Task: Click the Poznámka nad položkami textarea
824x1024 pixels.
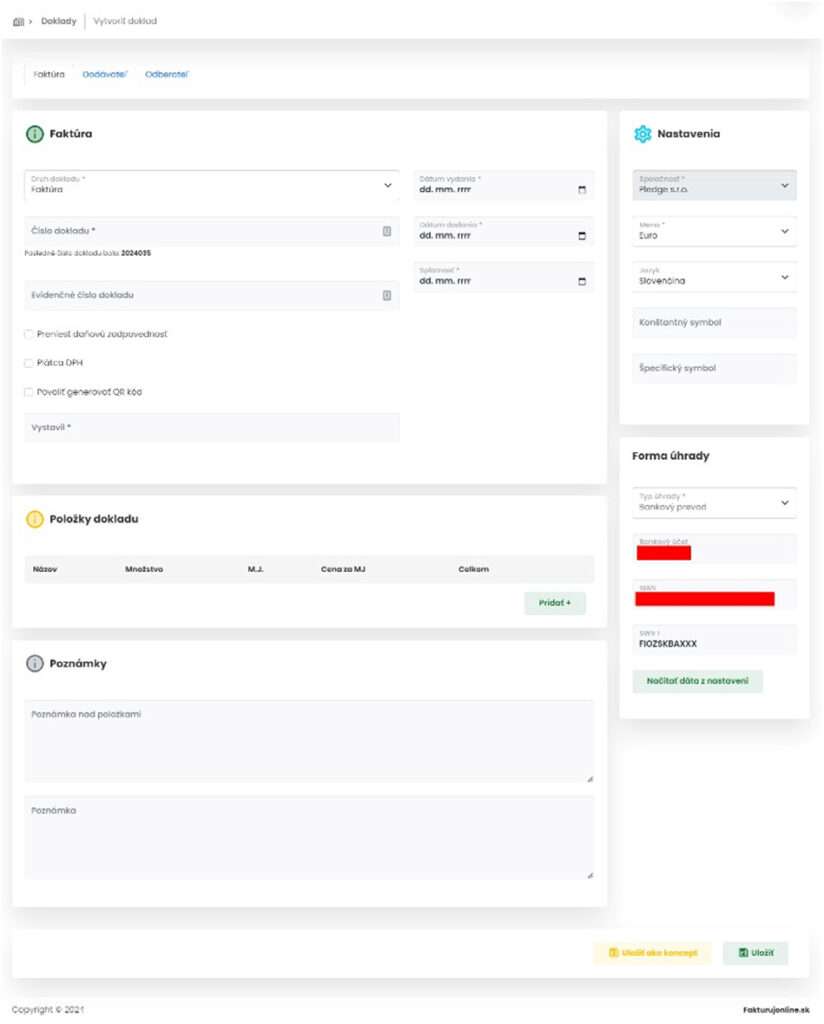Action: pos(309,742)
